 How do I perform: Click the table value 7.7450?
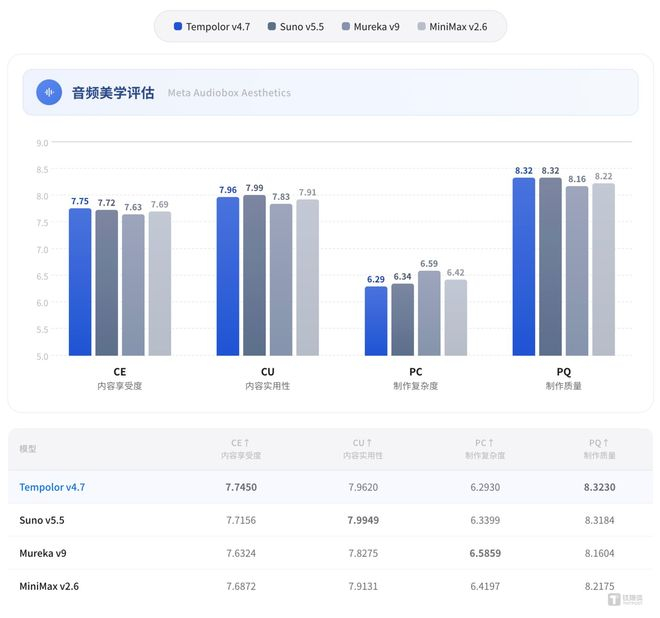pos(241,487)
